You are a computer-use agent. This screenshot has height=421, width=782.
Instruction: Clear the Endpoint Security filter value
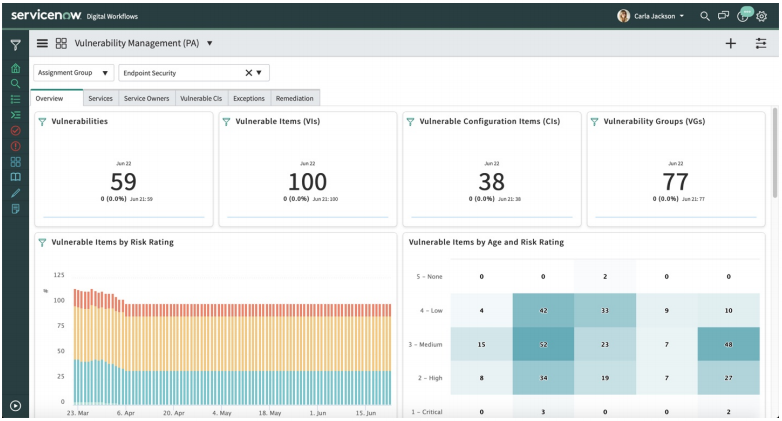(249, 73)
